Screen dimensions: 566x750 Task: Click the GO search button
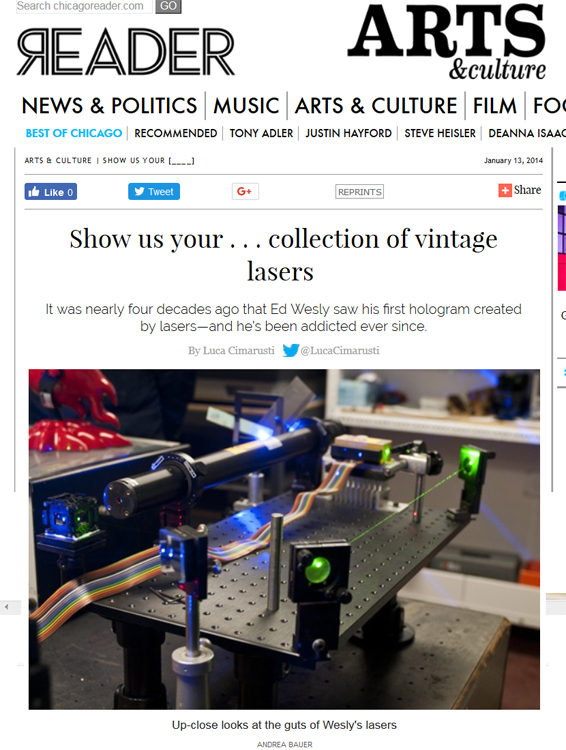coord(168,6)
